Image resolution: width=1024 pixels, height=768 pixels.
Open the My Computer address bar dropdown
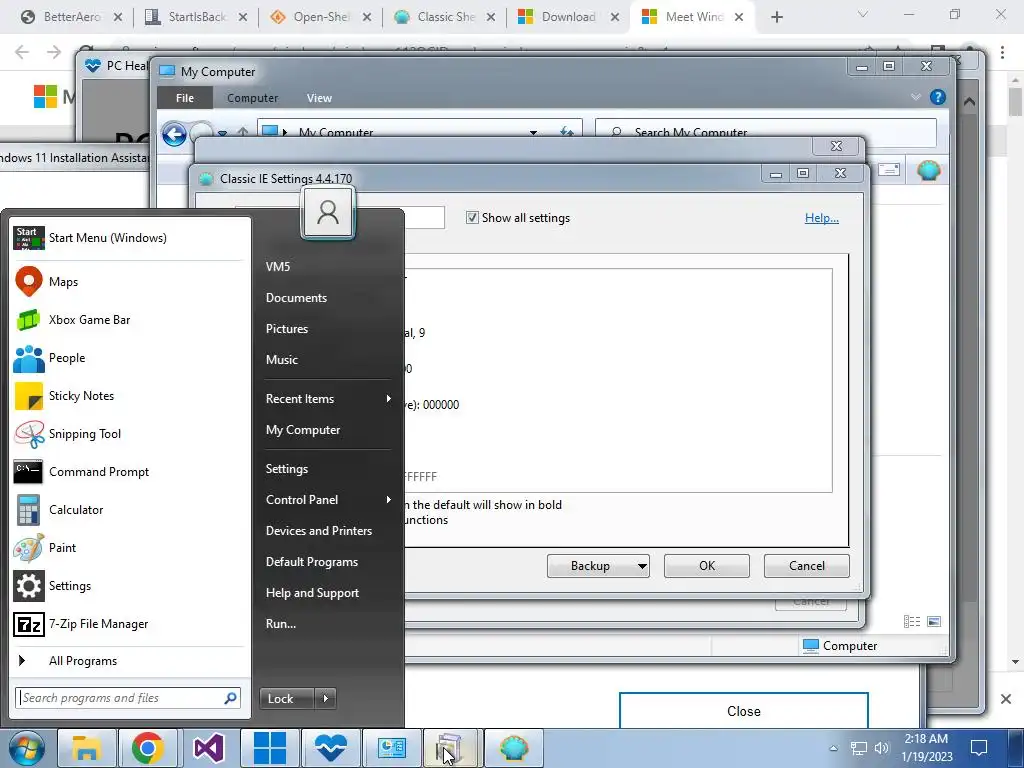[534, 133]
